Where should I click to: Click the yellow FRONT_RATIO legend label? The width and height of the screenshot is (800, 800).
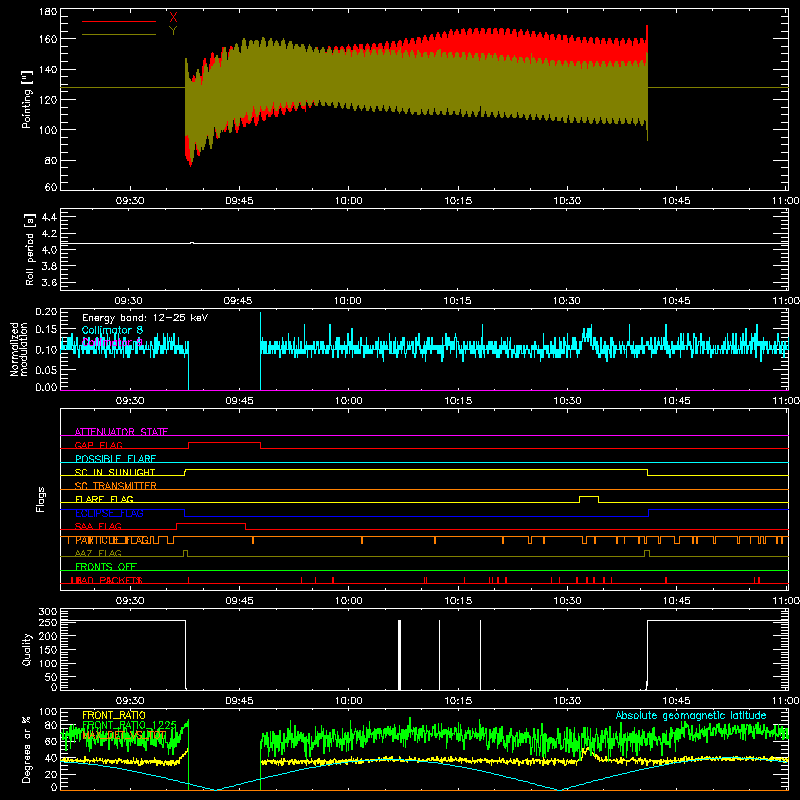click(114, 715)
